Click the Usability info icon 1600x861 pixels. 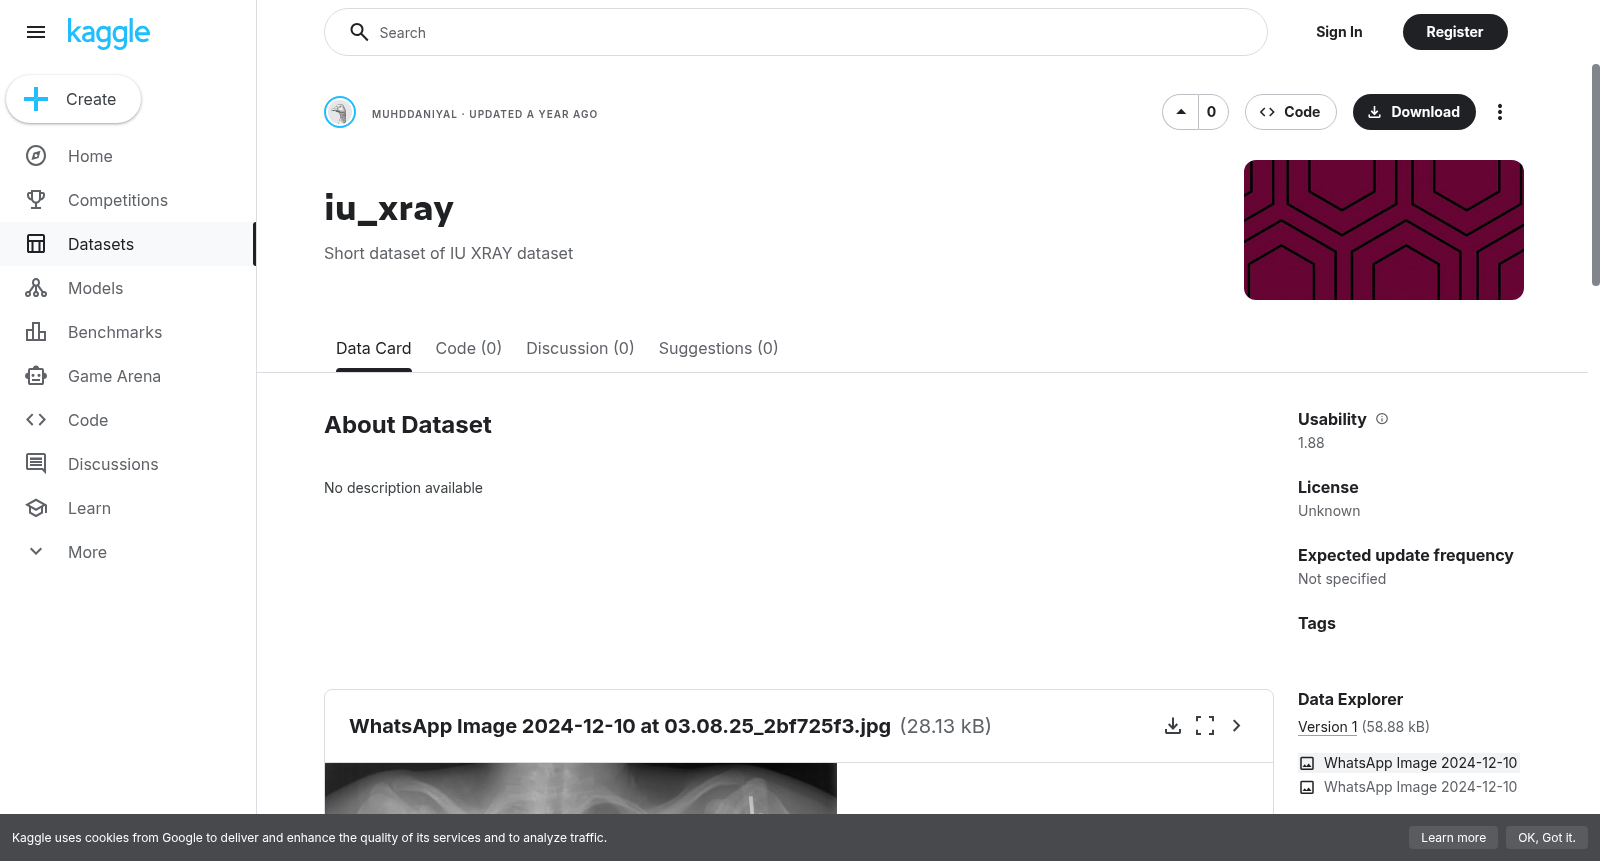click(1382, 419)
